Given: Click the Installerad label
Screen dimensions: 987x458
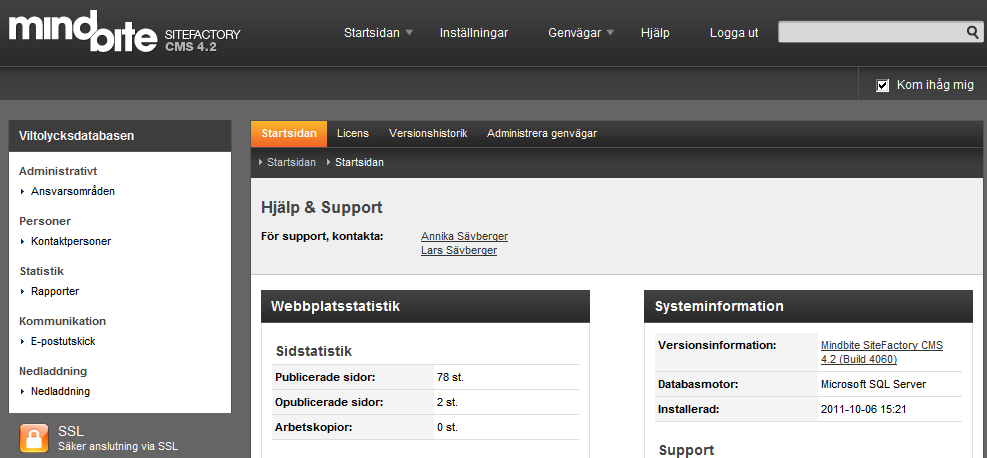Looking at the screenshot, I should click(689, 410).
